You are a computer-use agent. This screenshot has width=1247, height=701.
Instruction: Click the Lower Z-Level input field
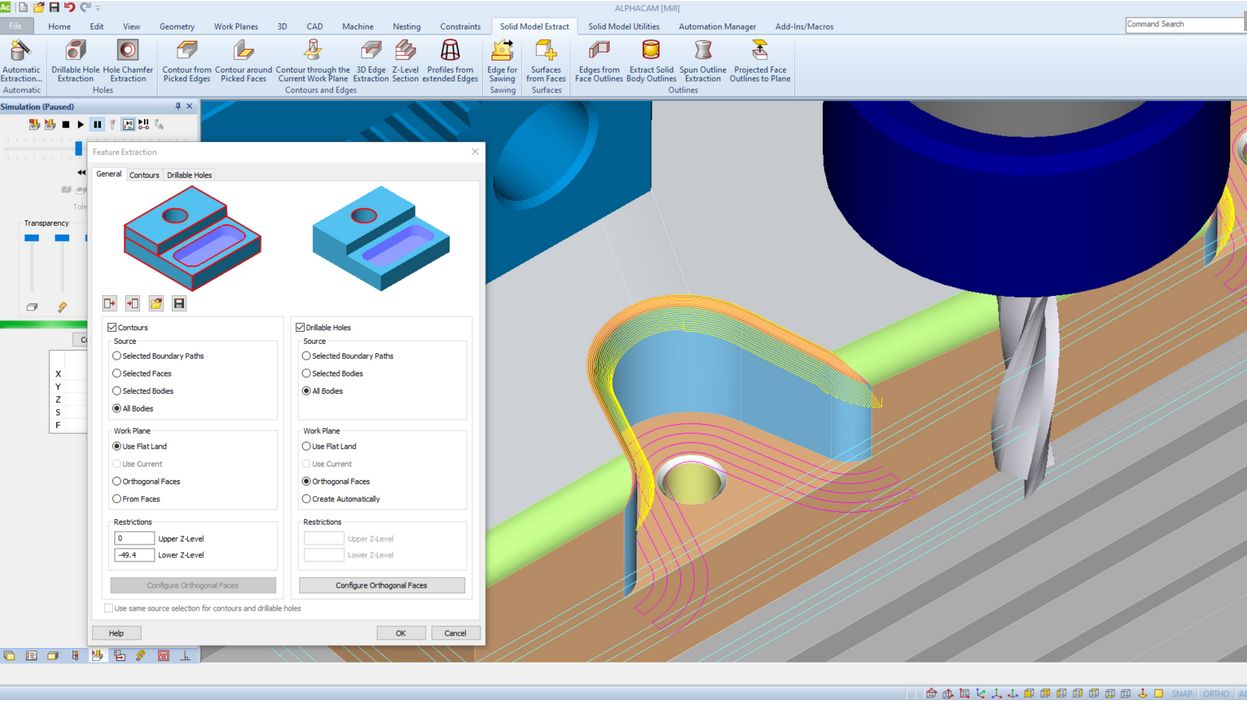click(x=134, y=555)
